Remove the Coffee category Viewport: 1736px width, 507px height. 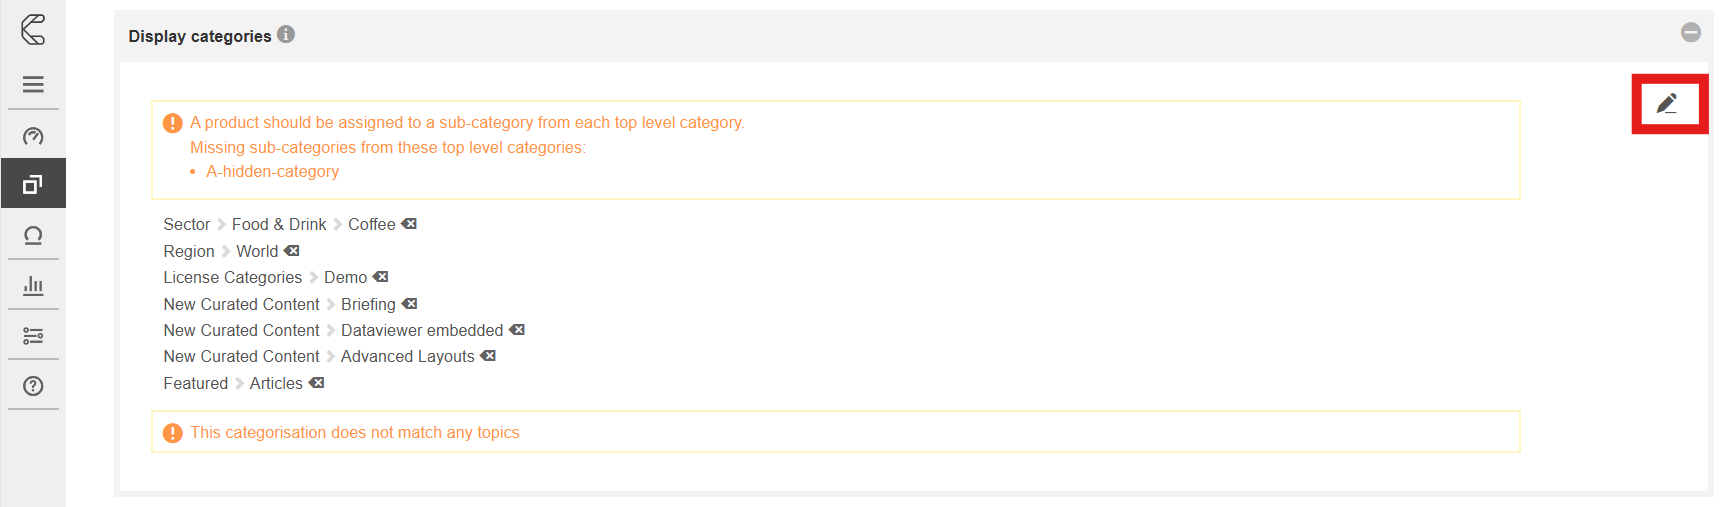point(409,224)
